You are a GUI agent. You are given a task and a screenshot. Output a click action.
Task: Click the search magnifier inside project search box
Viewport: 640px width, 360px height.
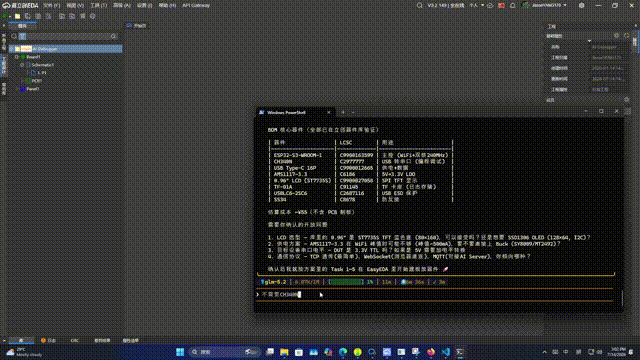click(x=113, y=36)
